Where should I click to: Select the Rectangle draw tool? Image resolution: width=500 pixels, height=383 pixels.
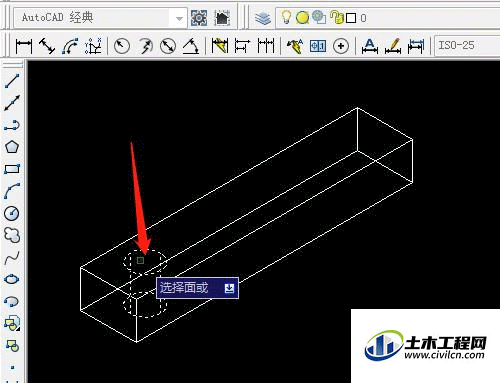(x=12, y=169)
